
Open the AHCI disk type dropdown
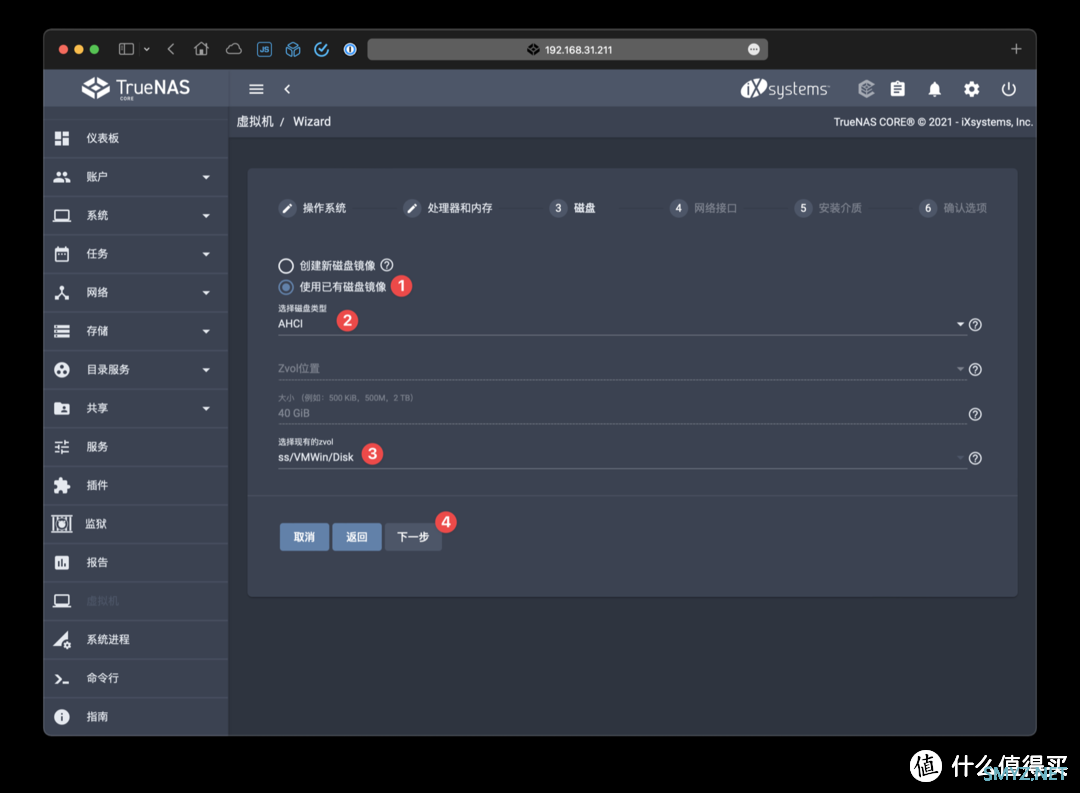pyautogui.click(x=618, y=324)
